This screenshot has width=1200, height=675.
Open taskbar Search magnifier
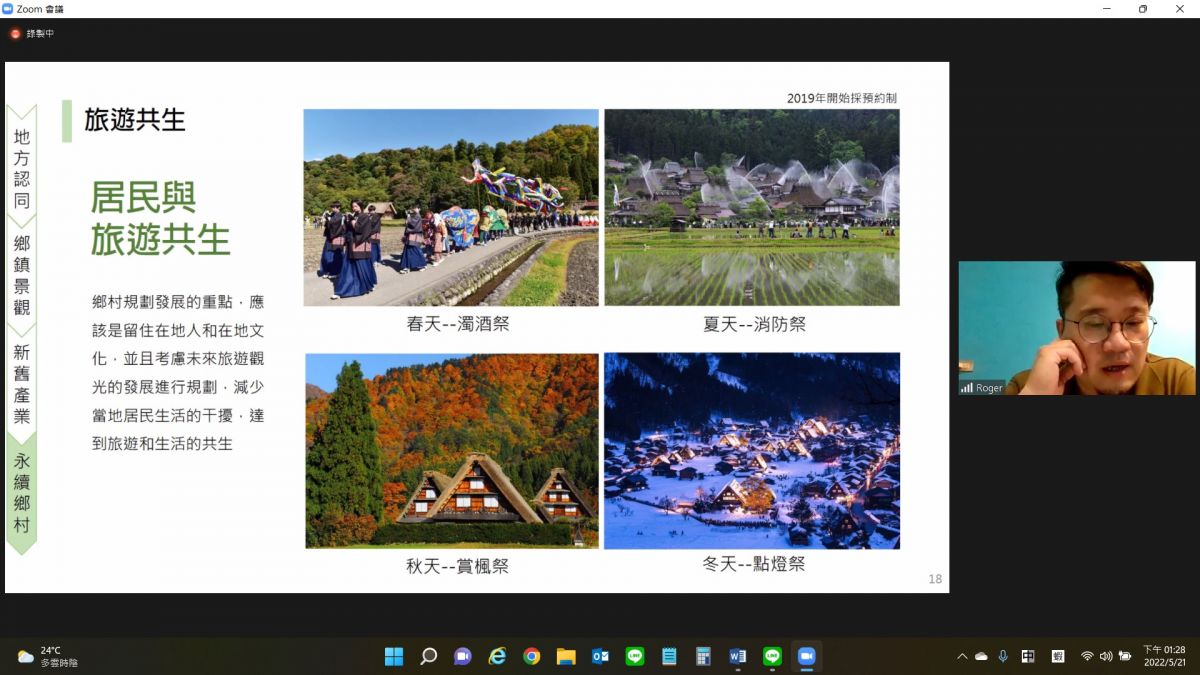coord(428,656)
